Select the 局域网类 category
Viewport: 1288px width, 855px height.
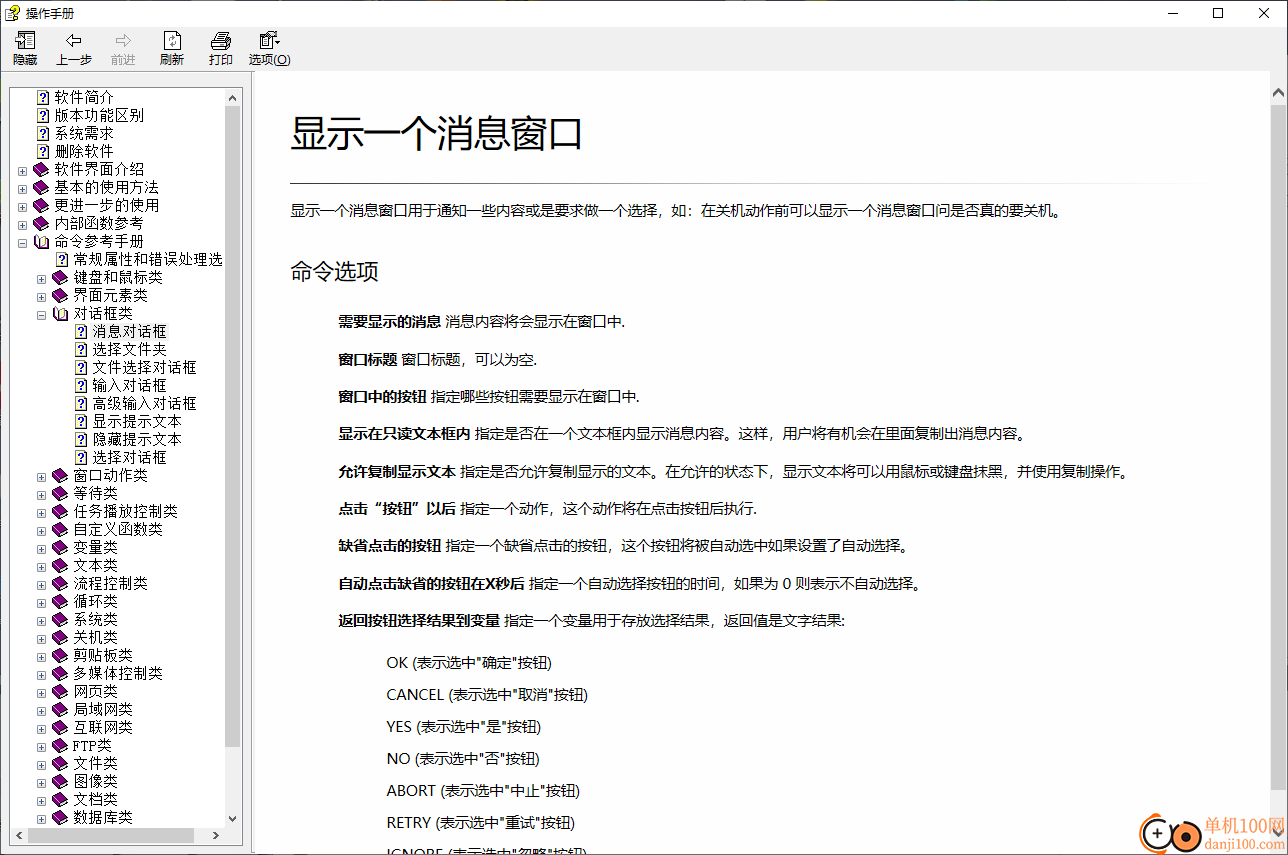click(x=103, y=709)
